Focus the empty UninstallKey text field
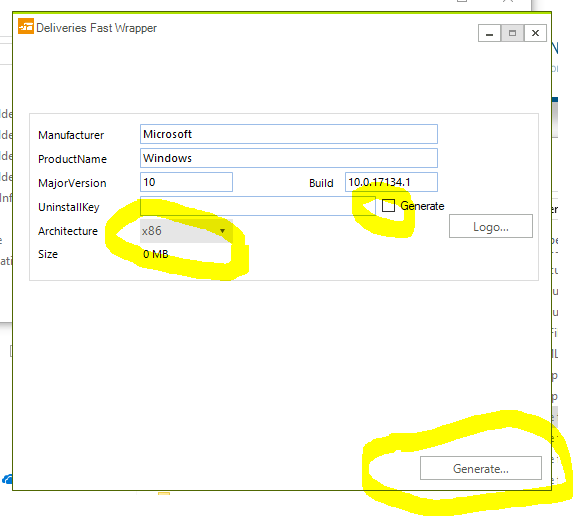 [258, 206]
